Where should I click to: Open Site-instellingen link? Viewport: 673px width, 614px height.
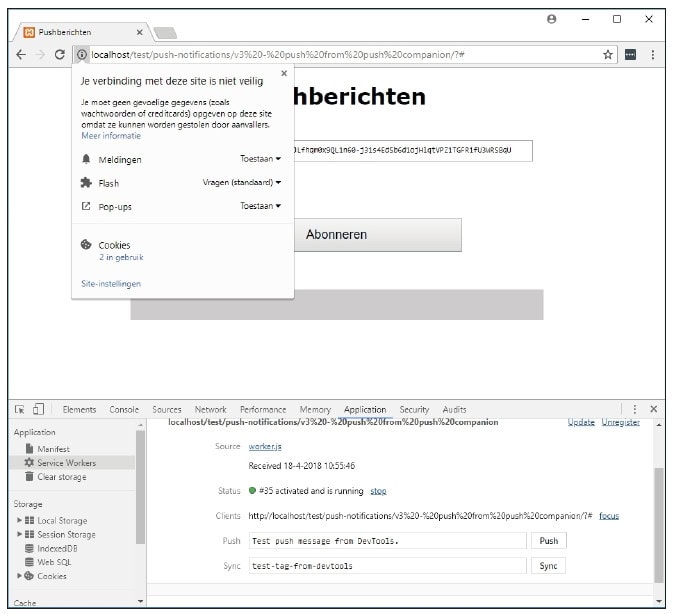tap(111, 284)
